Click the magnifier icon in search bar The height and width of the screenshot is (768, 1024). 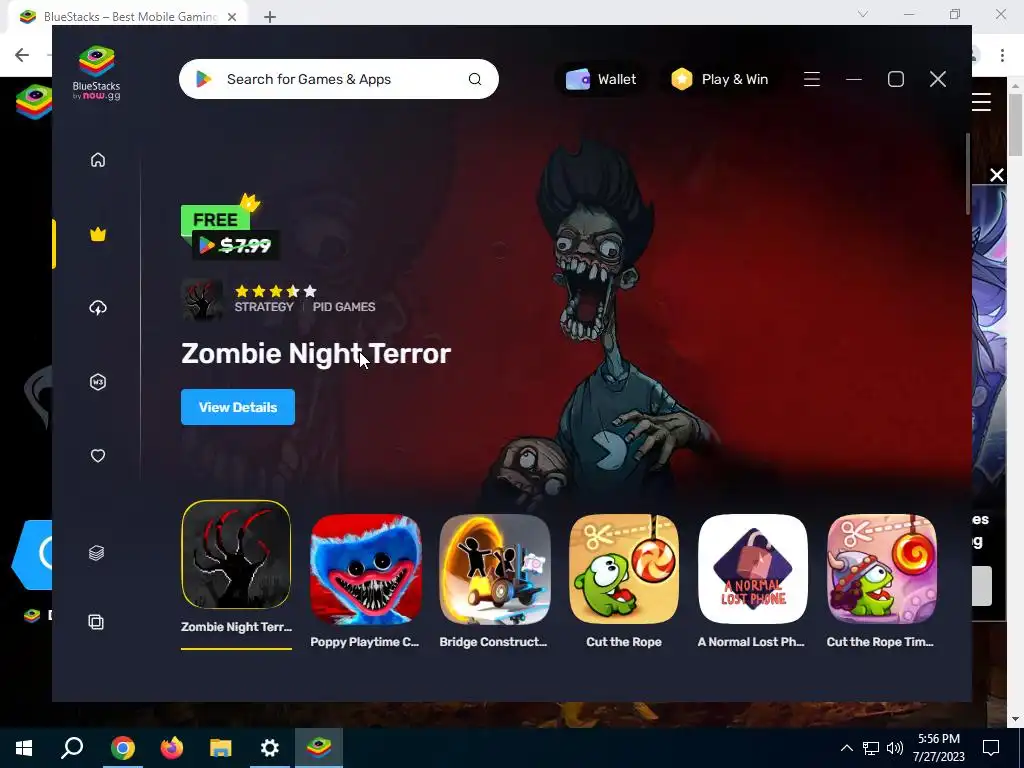pos(475,79)
